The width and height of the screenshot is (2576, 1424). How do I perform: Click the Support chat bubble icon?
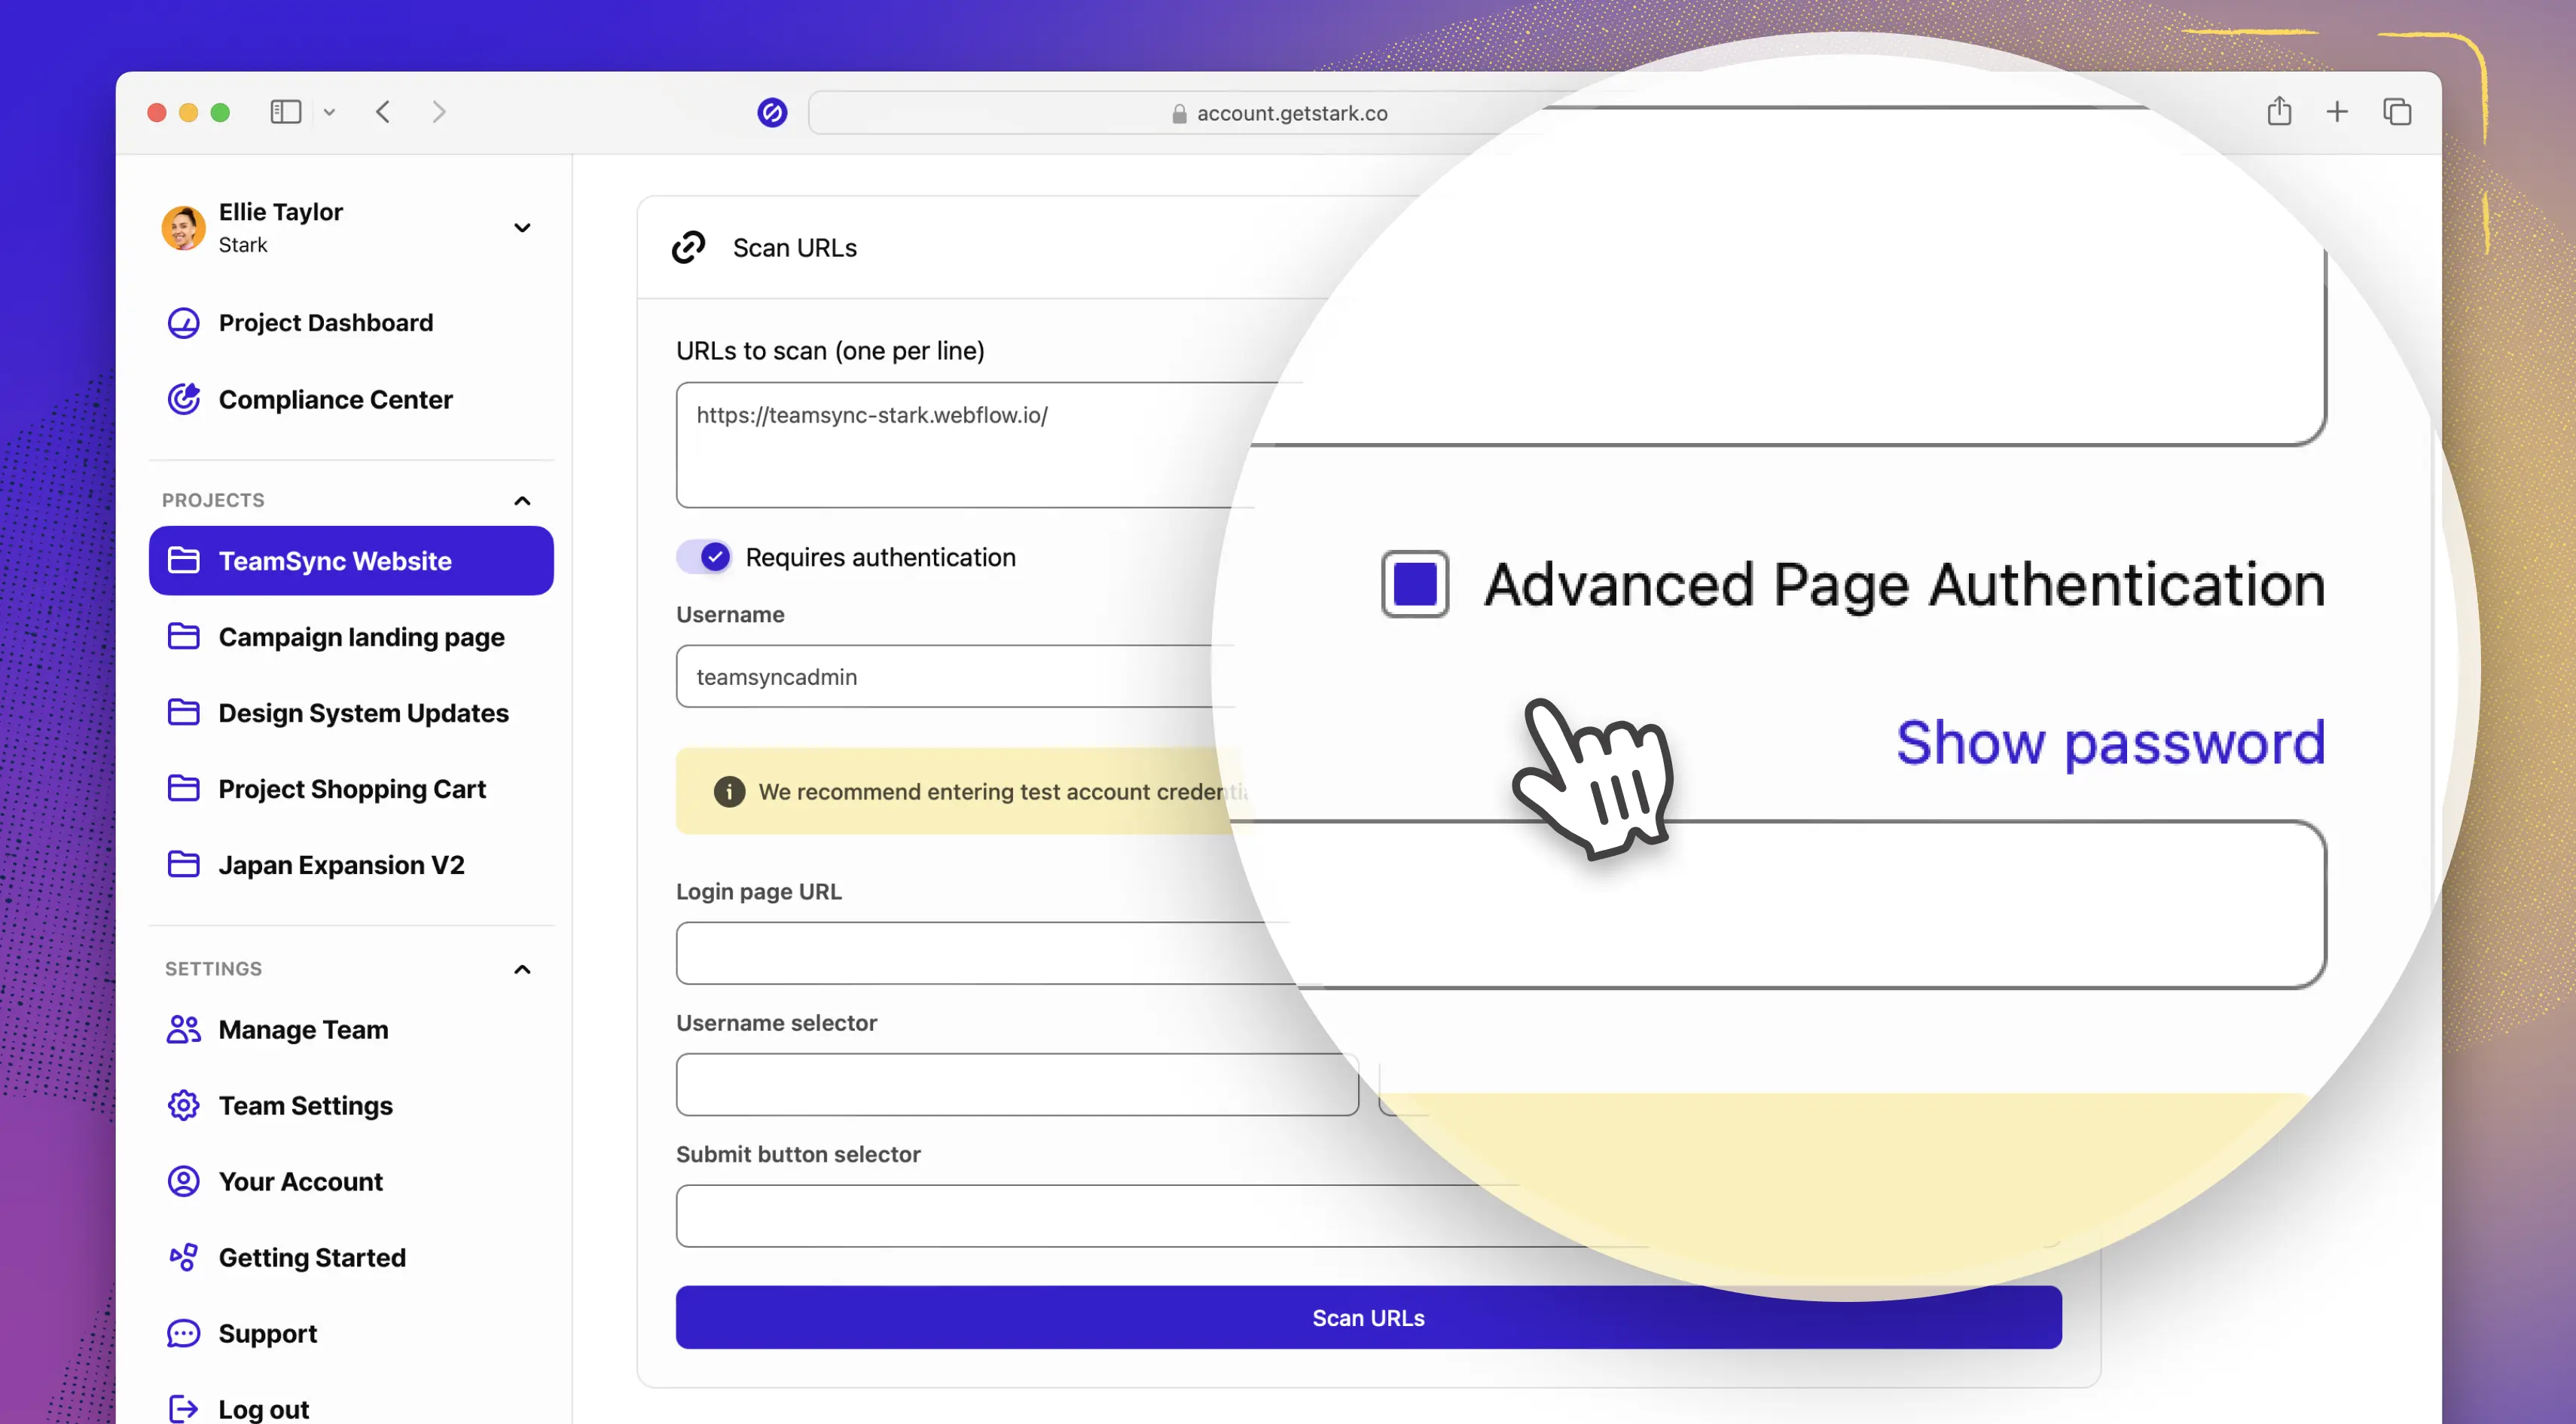coord(182,1333)
